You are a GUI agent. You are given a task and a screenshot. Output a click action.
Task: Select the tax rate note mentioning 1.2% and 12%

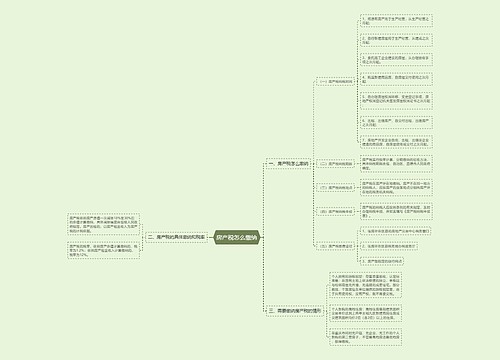coord(104,250)
